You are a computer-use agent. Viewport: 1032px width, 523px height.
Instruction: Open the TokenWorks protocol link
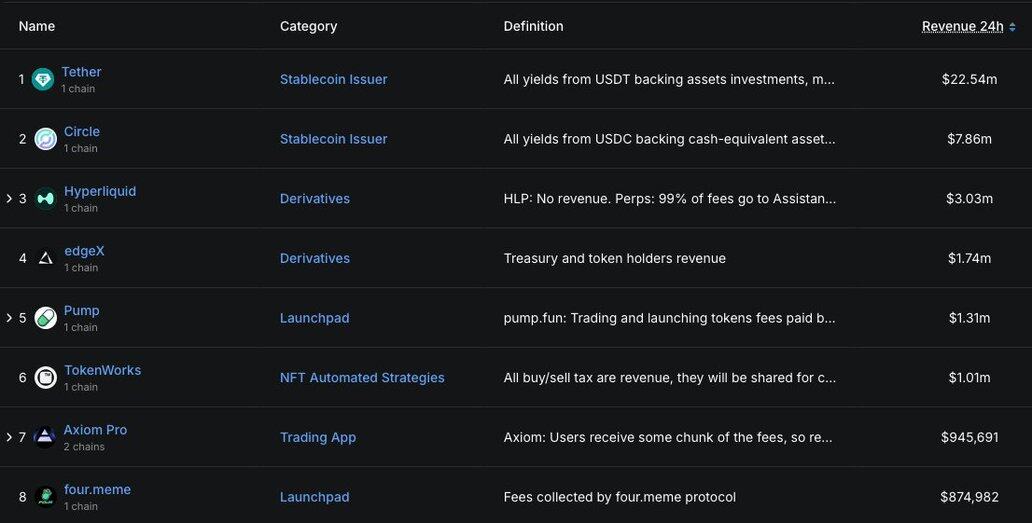coord(102,370)
